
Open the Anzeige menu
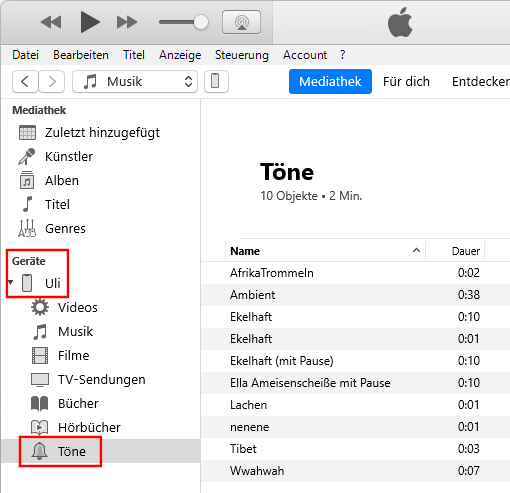point(180,55)
